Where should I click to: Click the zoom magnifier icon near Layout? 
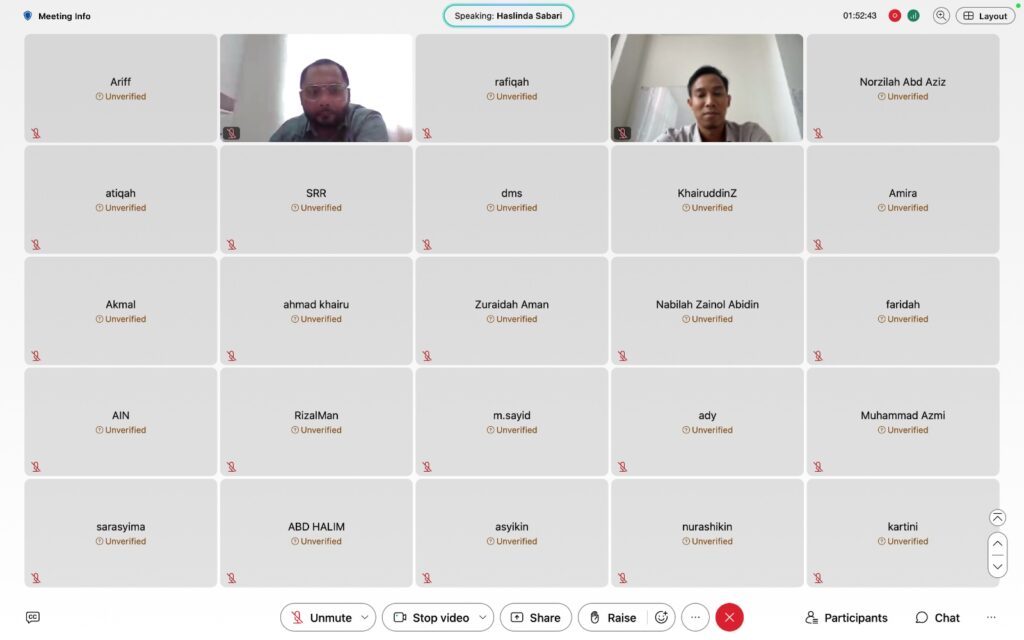(x=941, y=16)
